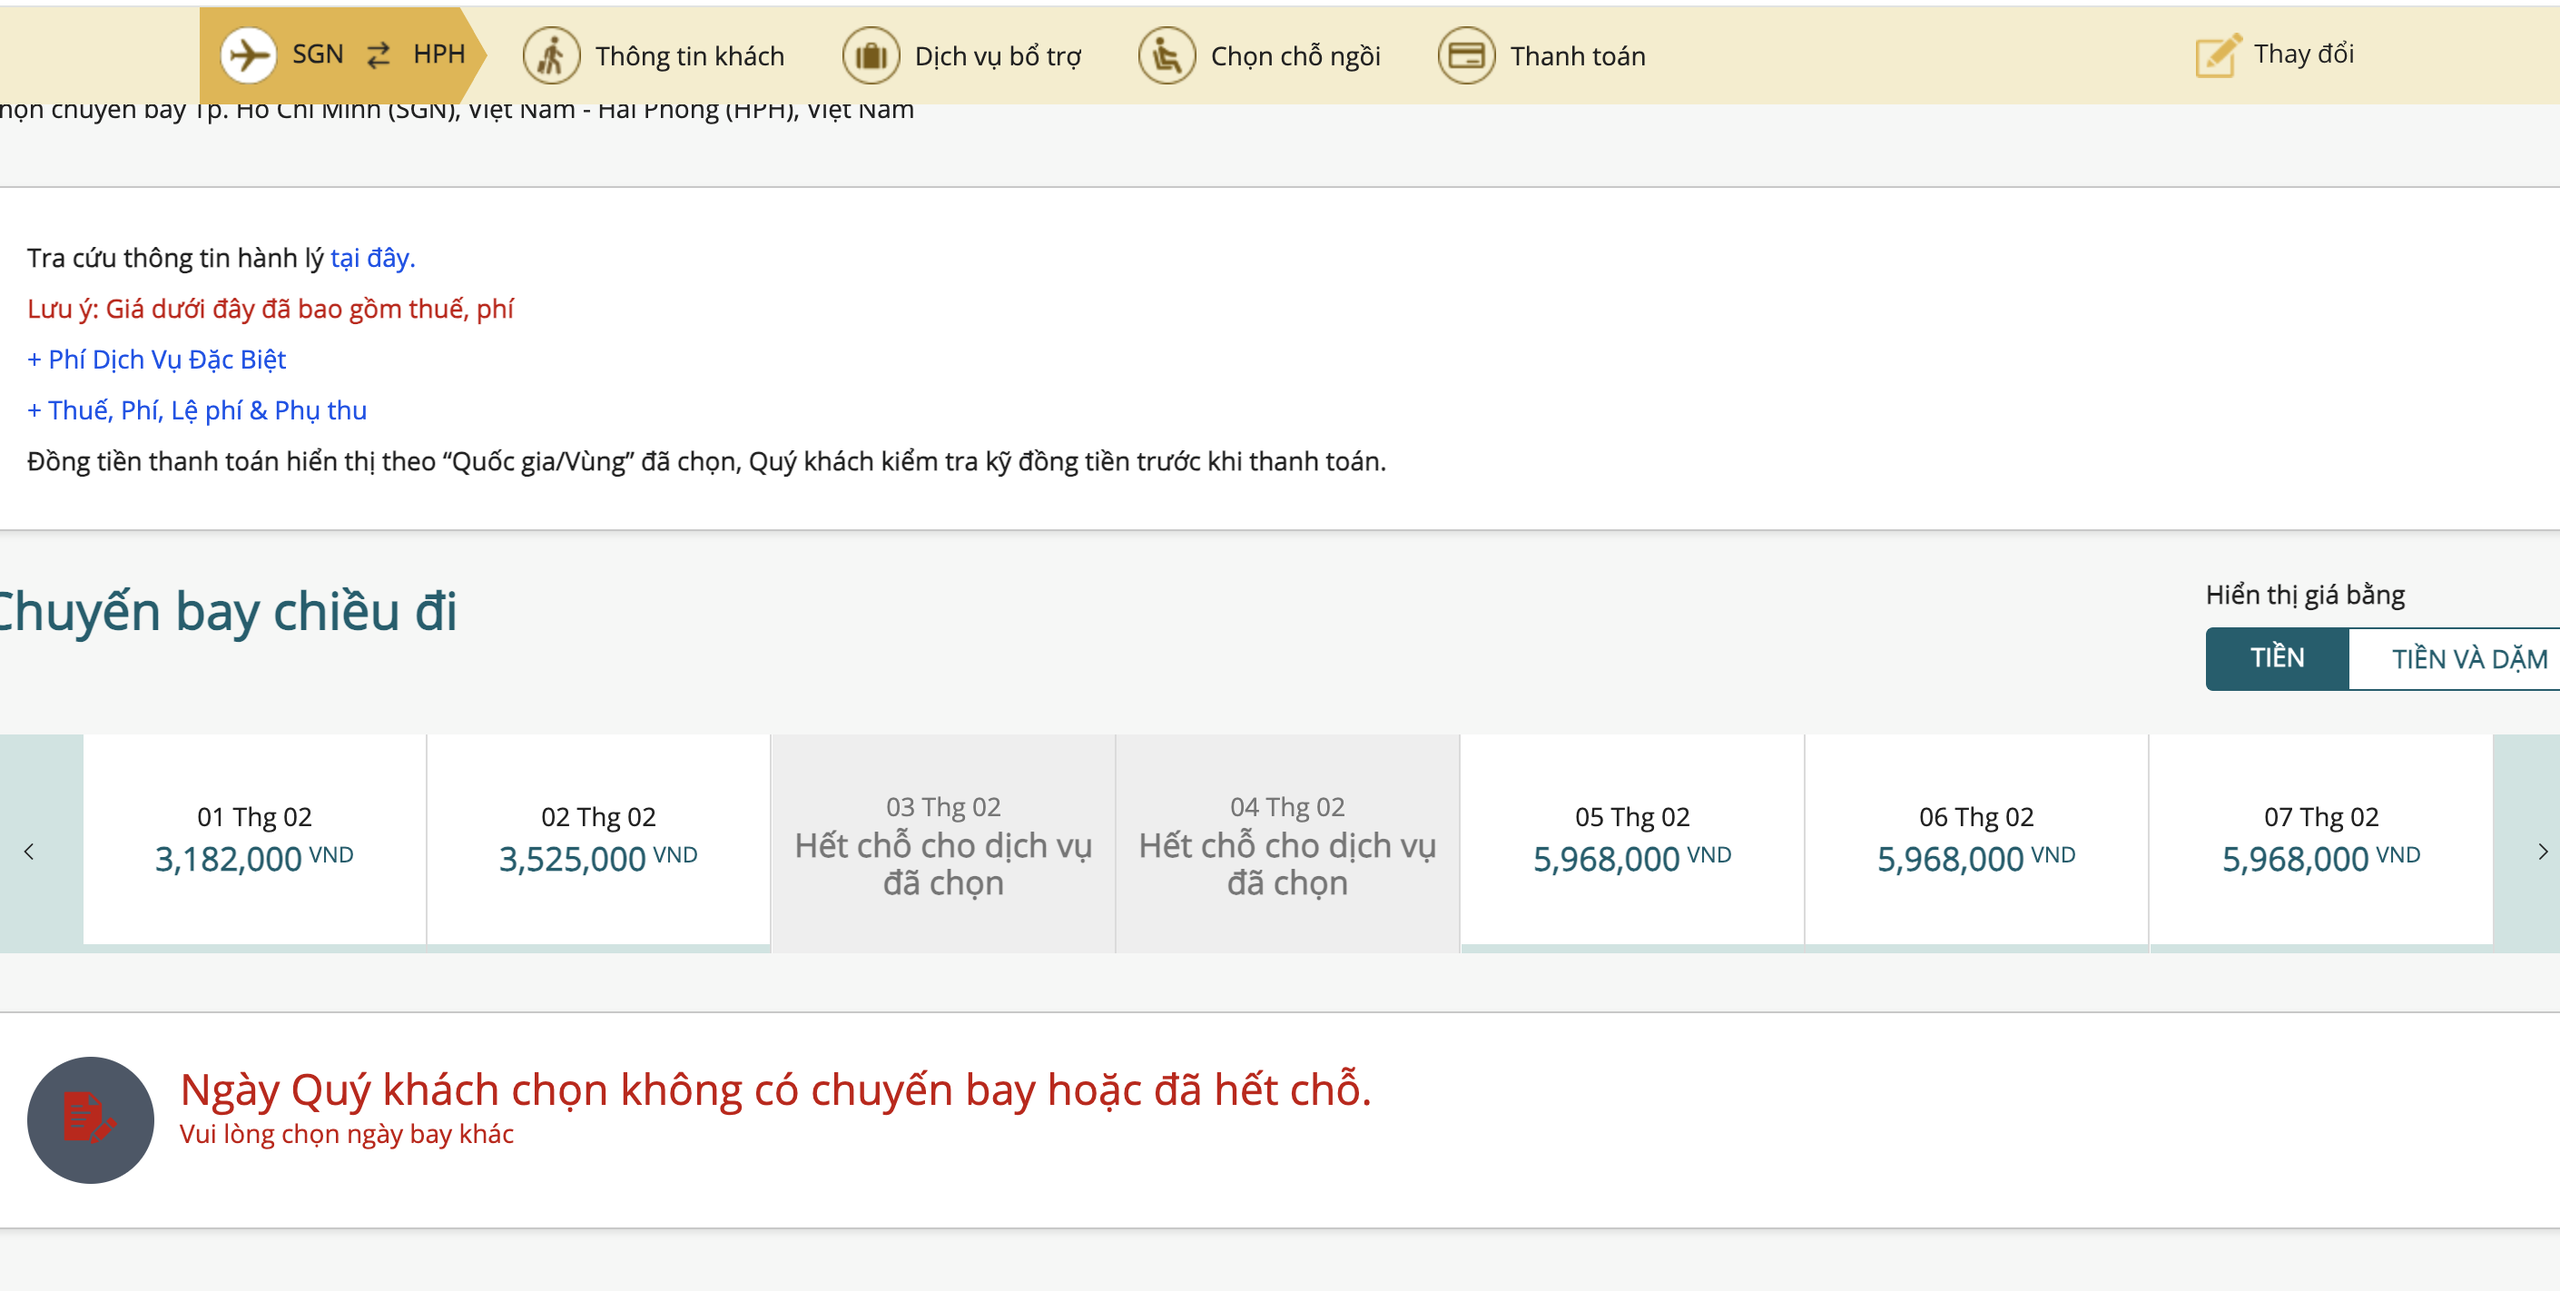This screenshot has height=1291, width=2560.
Task: Select the sold-out 03 Thg 02 date
Action: pyautogui.click(x=943, y=844)
